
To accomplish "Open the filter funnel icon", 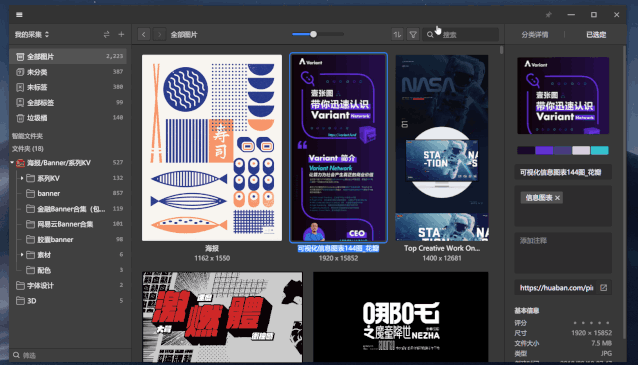I will click(x=413, y=35).
